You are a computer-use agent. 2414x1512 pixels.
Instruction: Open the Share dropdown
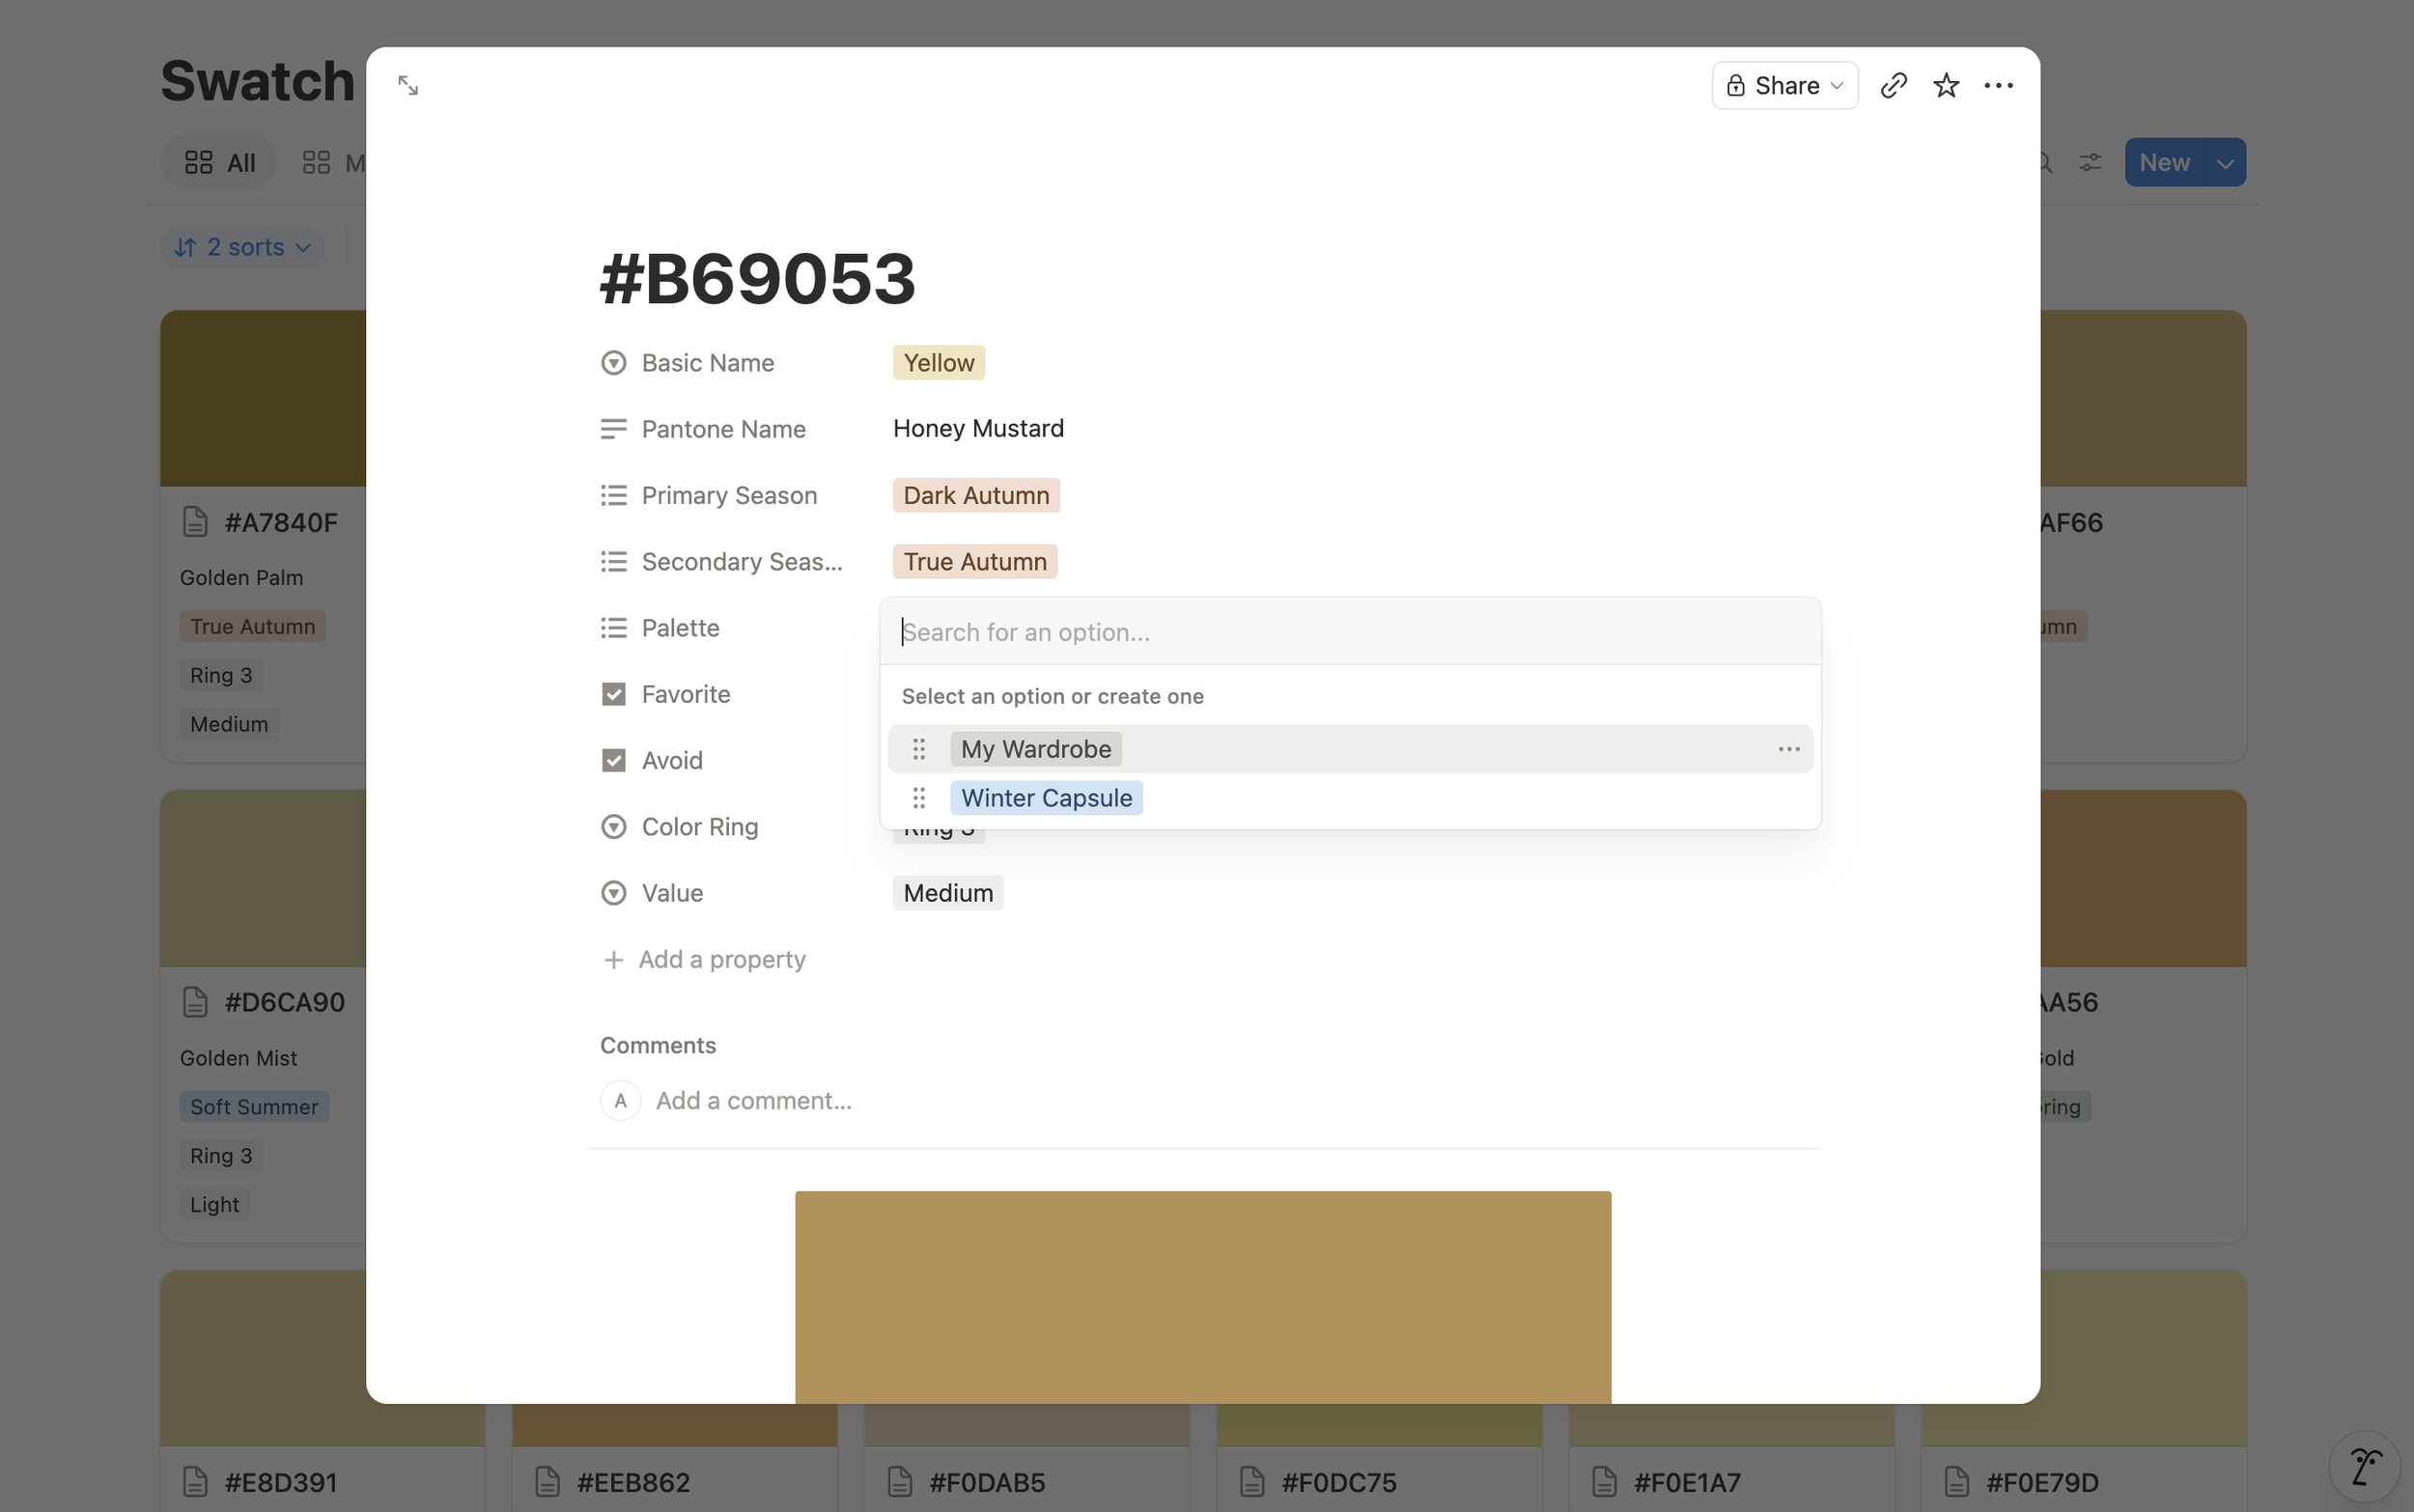(1785, 86)
